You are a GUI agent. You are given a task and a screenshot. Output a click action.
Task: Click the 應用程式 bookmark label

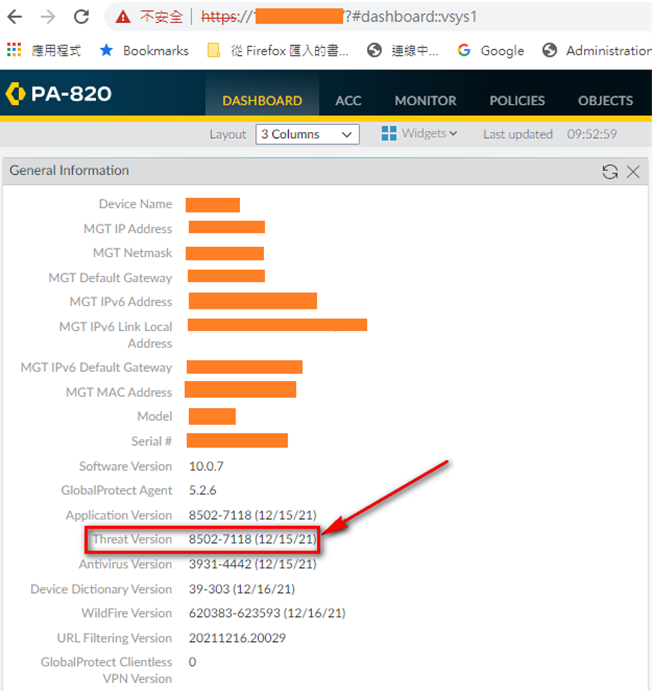click(56, 51)
